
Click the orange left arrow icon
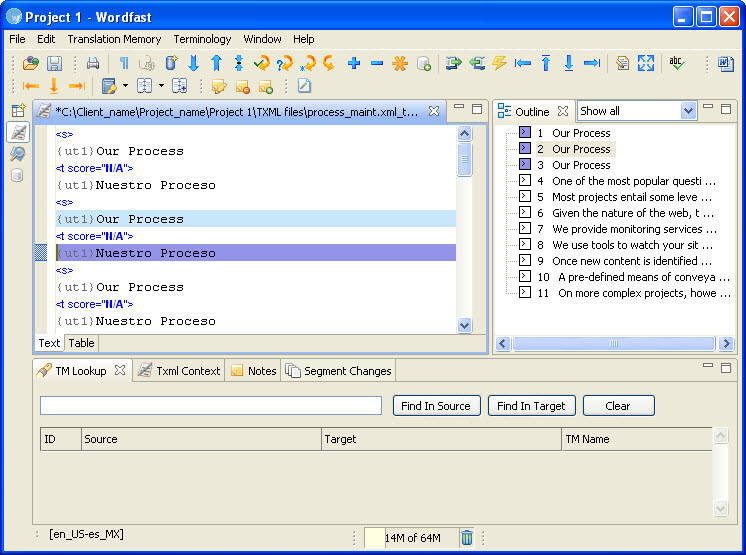(30, 86)
